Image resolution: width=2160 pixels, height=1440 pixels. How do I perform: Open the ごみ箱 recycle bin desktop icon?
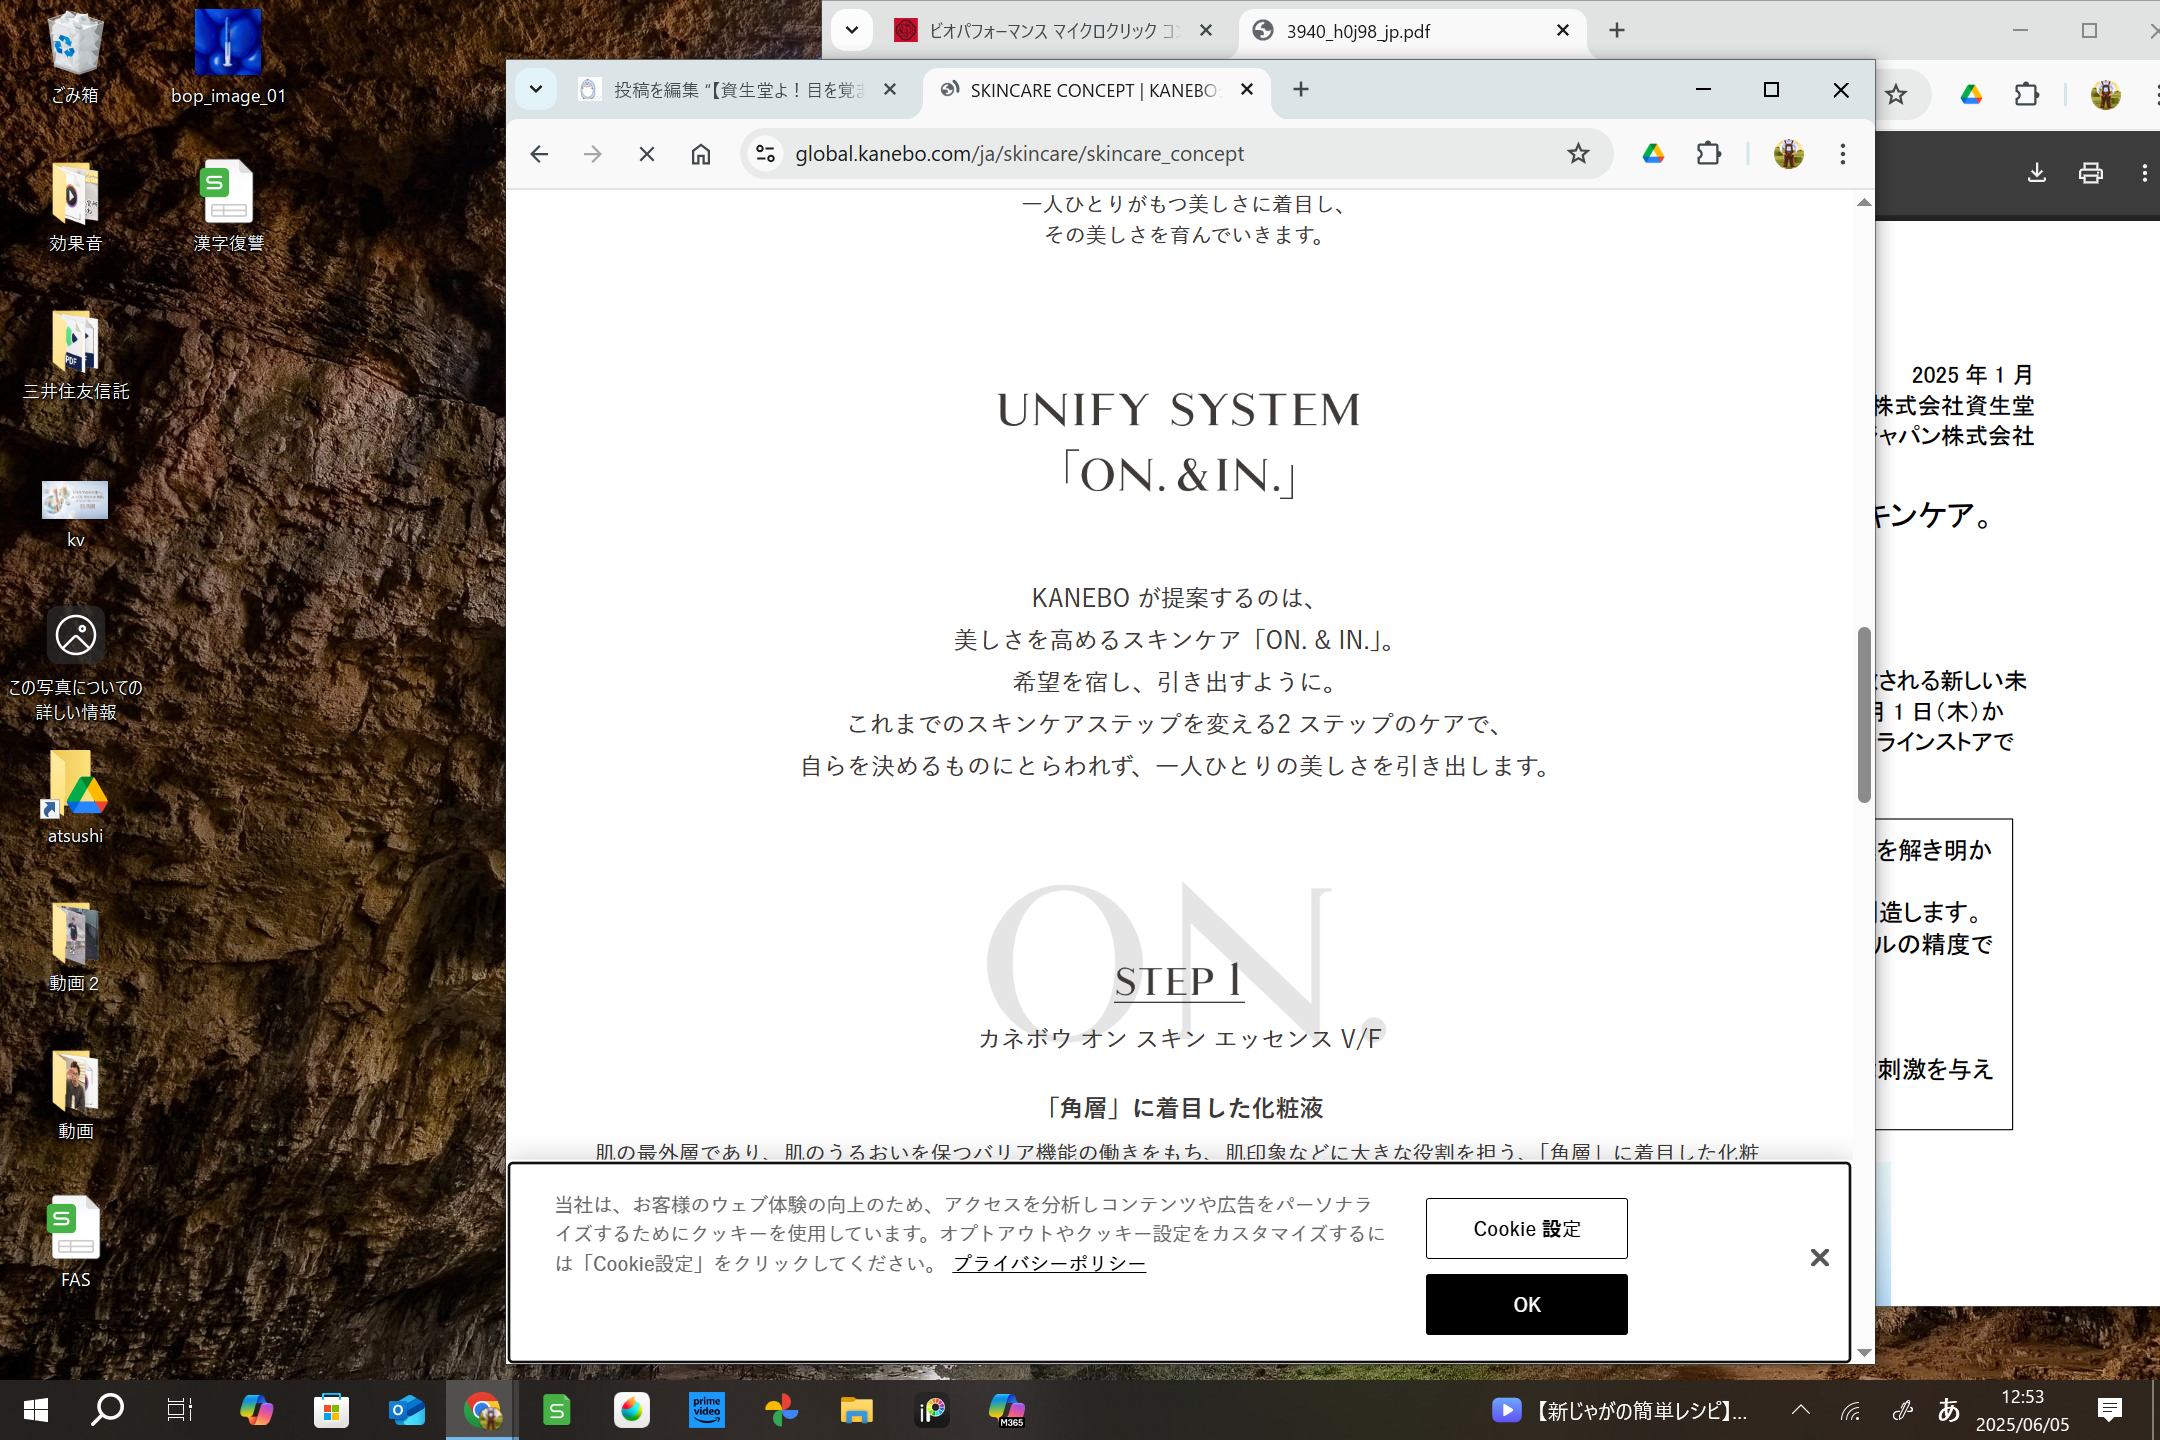tap(76, 58)
